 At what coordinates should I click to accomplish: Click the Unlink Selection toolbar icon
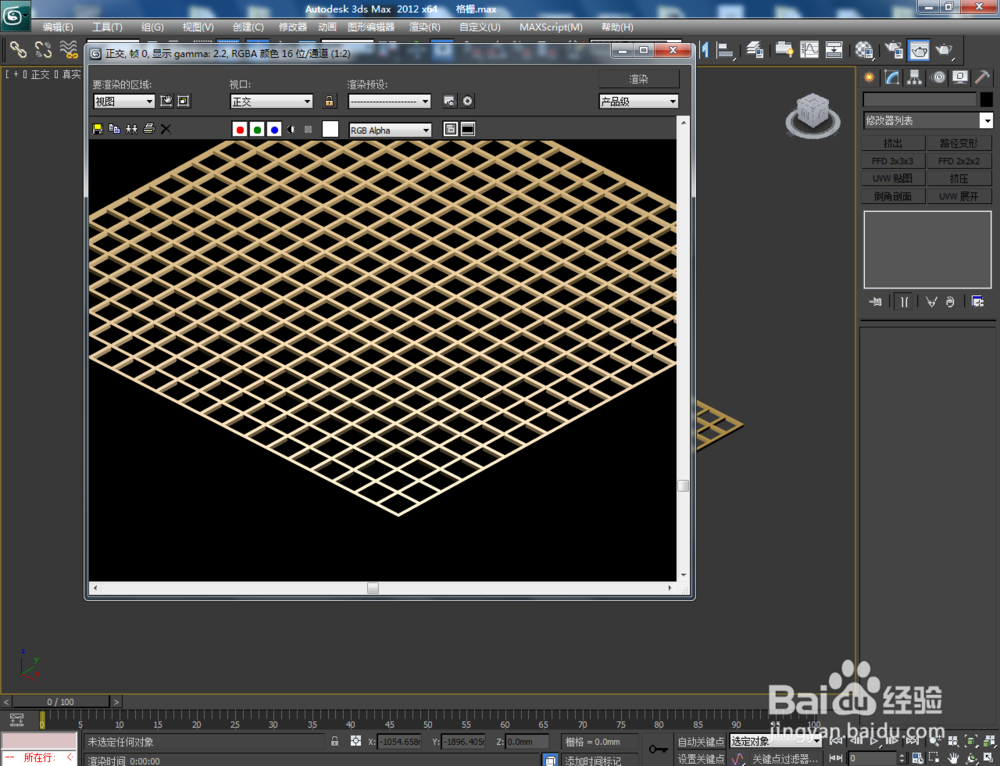point(43,50)
